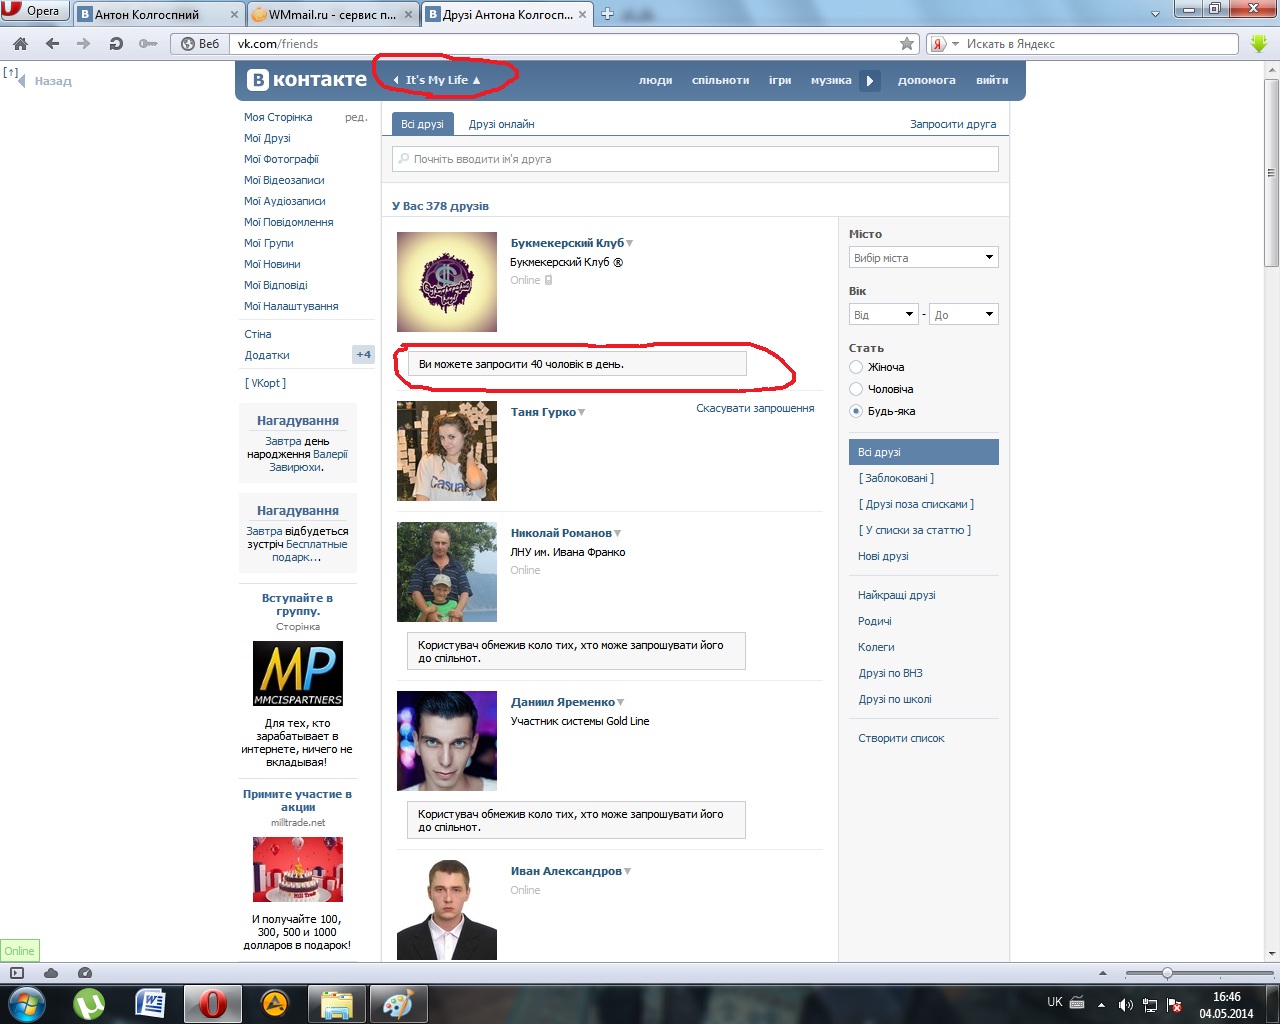Open Николай Романов's profile photo
The width and height of the screenshot is (1280, 1024).
pyautogui.click(x=447, y=572)
